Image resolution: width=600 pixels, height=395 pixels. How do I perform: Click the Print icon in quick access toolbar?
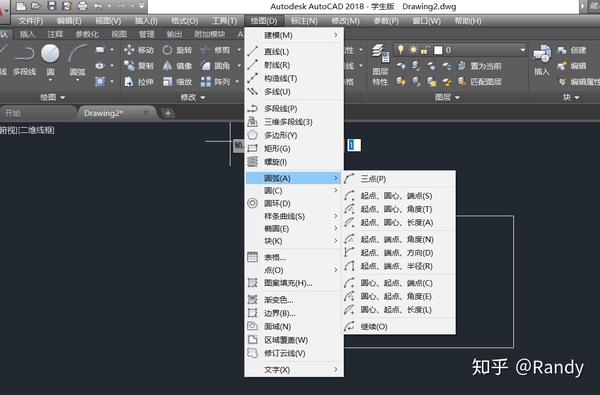pyautogui.click(x=82, y=6)
